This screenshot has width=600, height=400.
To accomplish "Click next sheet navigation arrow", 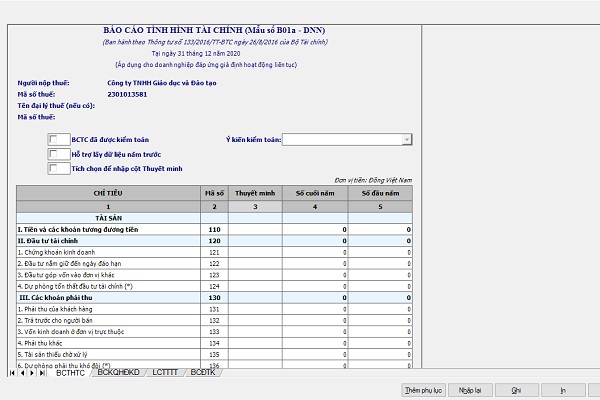I will click(30, 373).
